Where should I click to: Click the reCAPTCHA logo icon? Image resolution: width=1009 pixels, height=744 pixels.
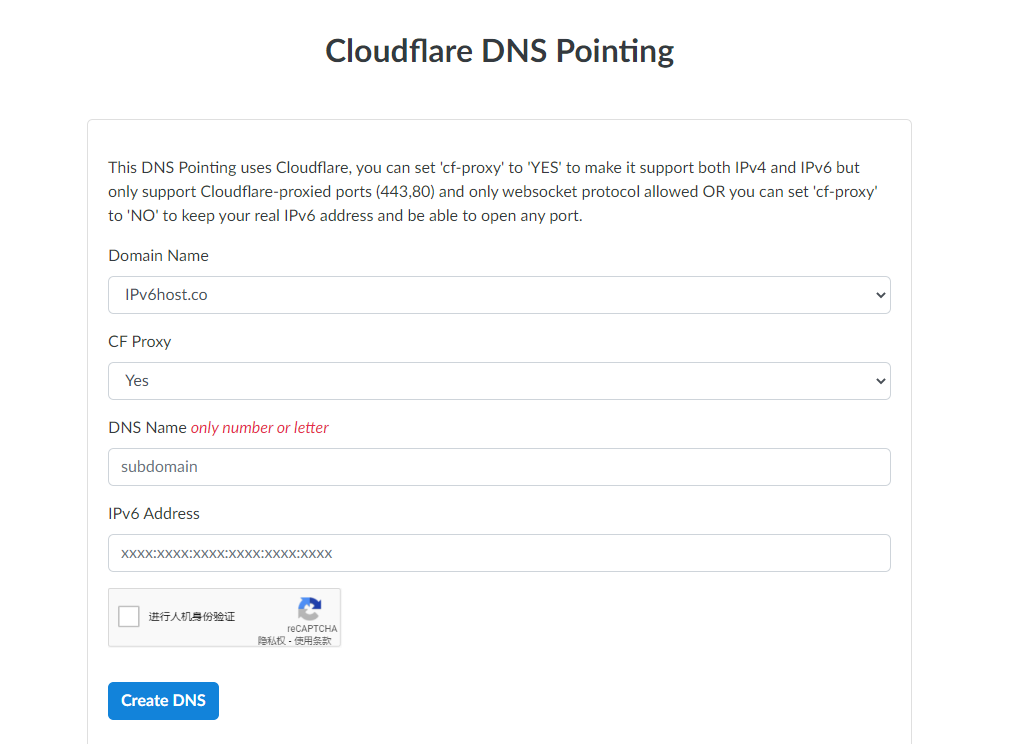tap(310, 609)
